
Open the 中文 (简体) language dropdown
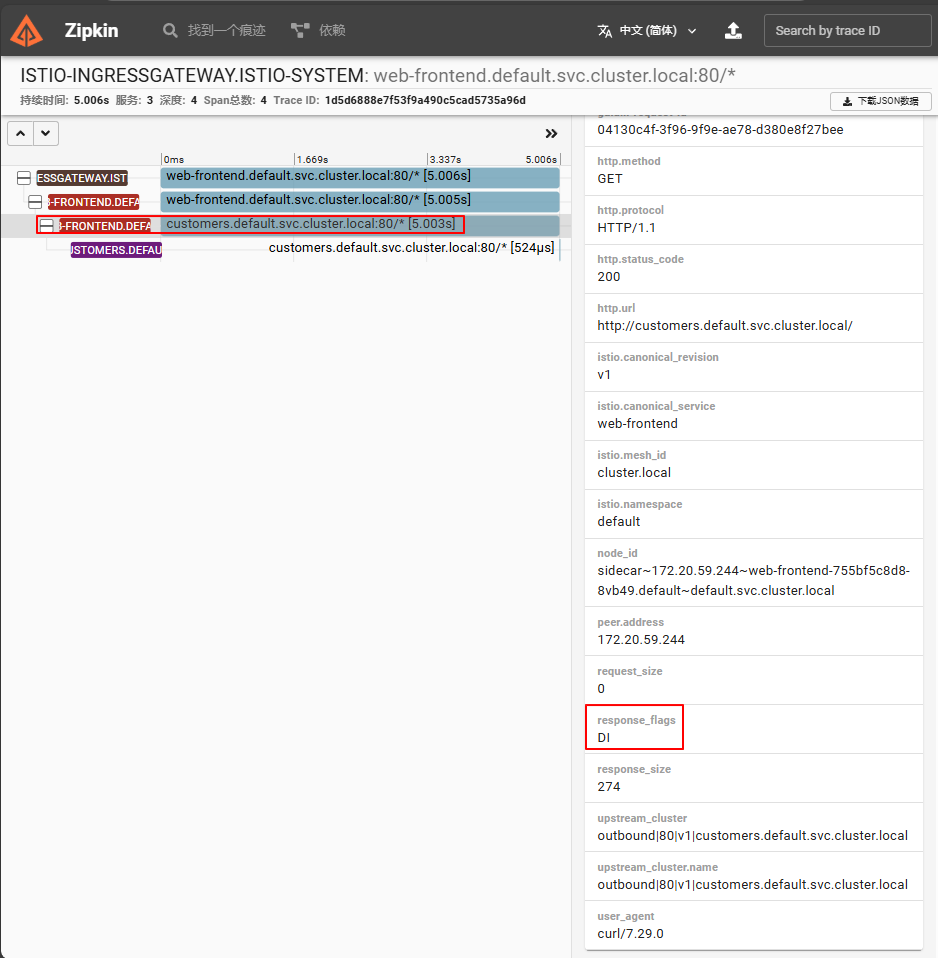(x=648, y=31)
